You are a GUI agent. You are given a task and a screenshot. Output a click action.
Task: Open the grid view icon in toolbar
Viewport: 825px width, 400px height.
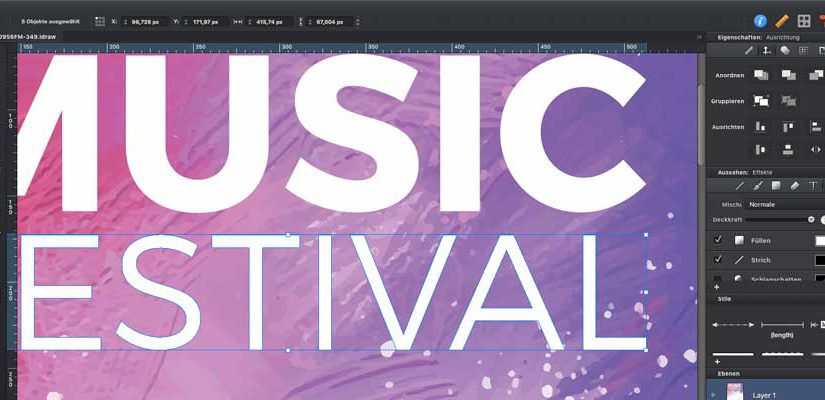pyautogui.click(x=804, y=20)
